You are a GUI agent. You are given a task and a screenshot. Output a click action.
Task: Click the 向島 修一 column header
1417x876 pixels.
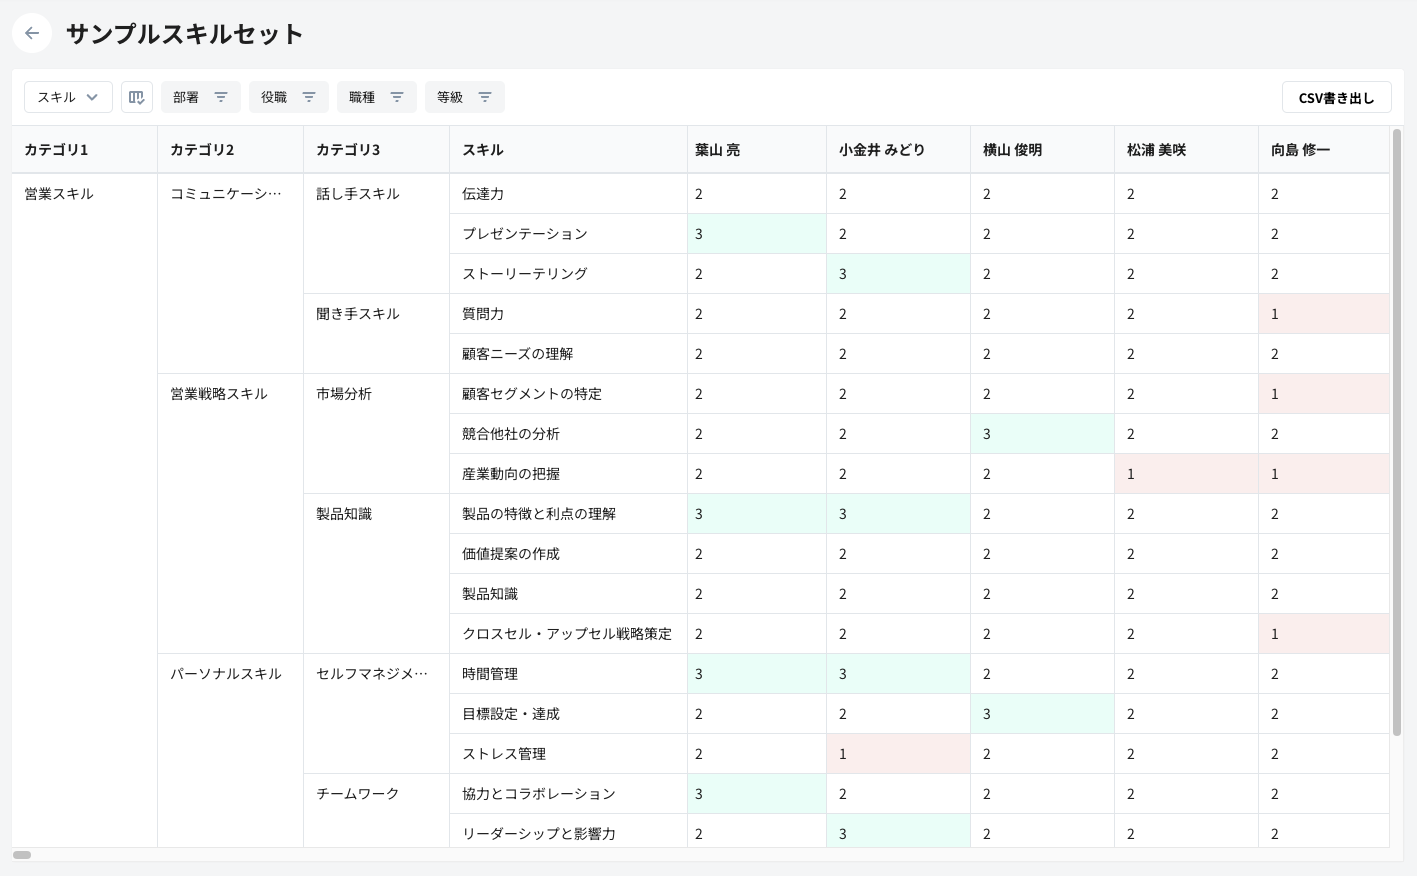(1300, 150)
